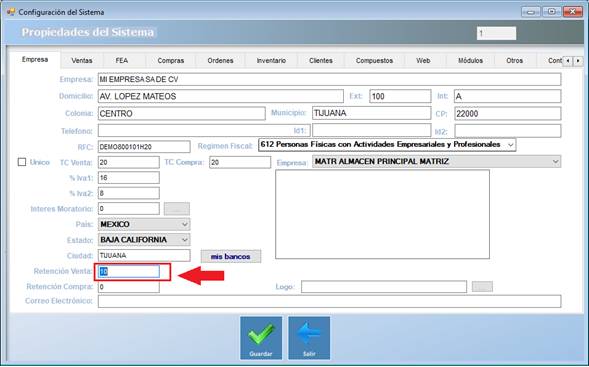The width and height of the screenshot is (589, 367).
Task: Click the Domicilio input field
Action: click(220, 96)
